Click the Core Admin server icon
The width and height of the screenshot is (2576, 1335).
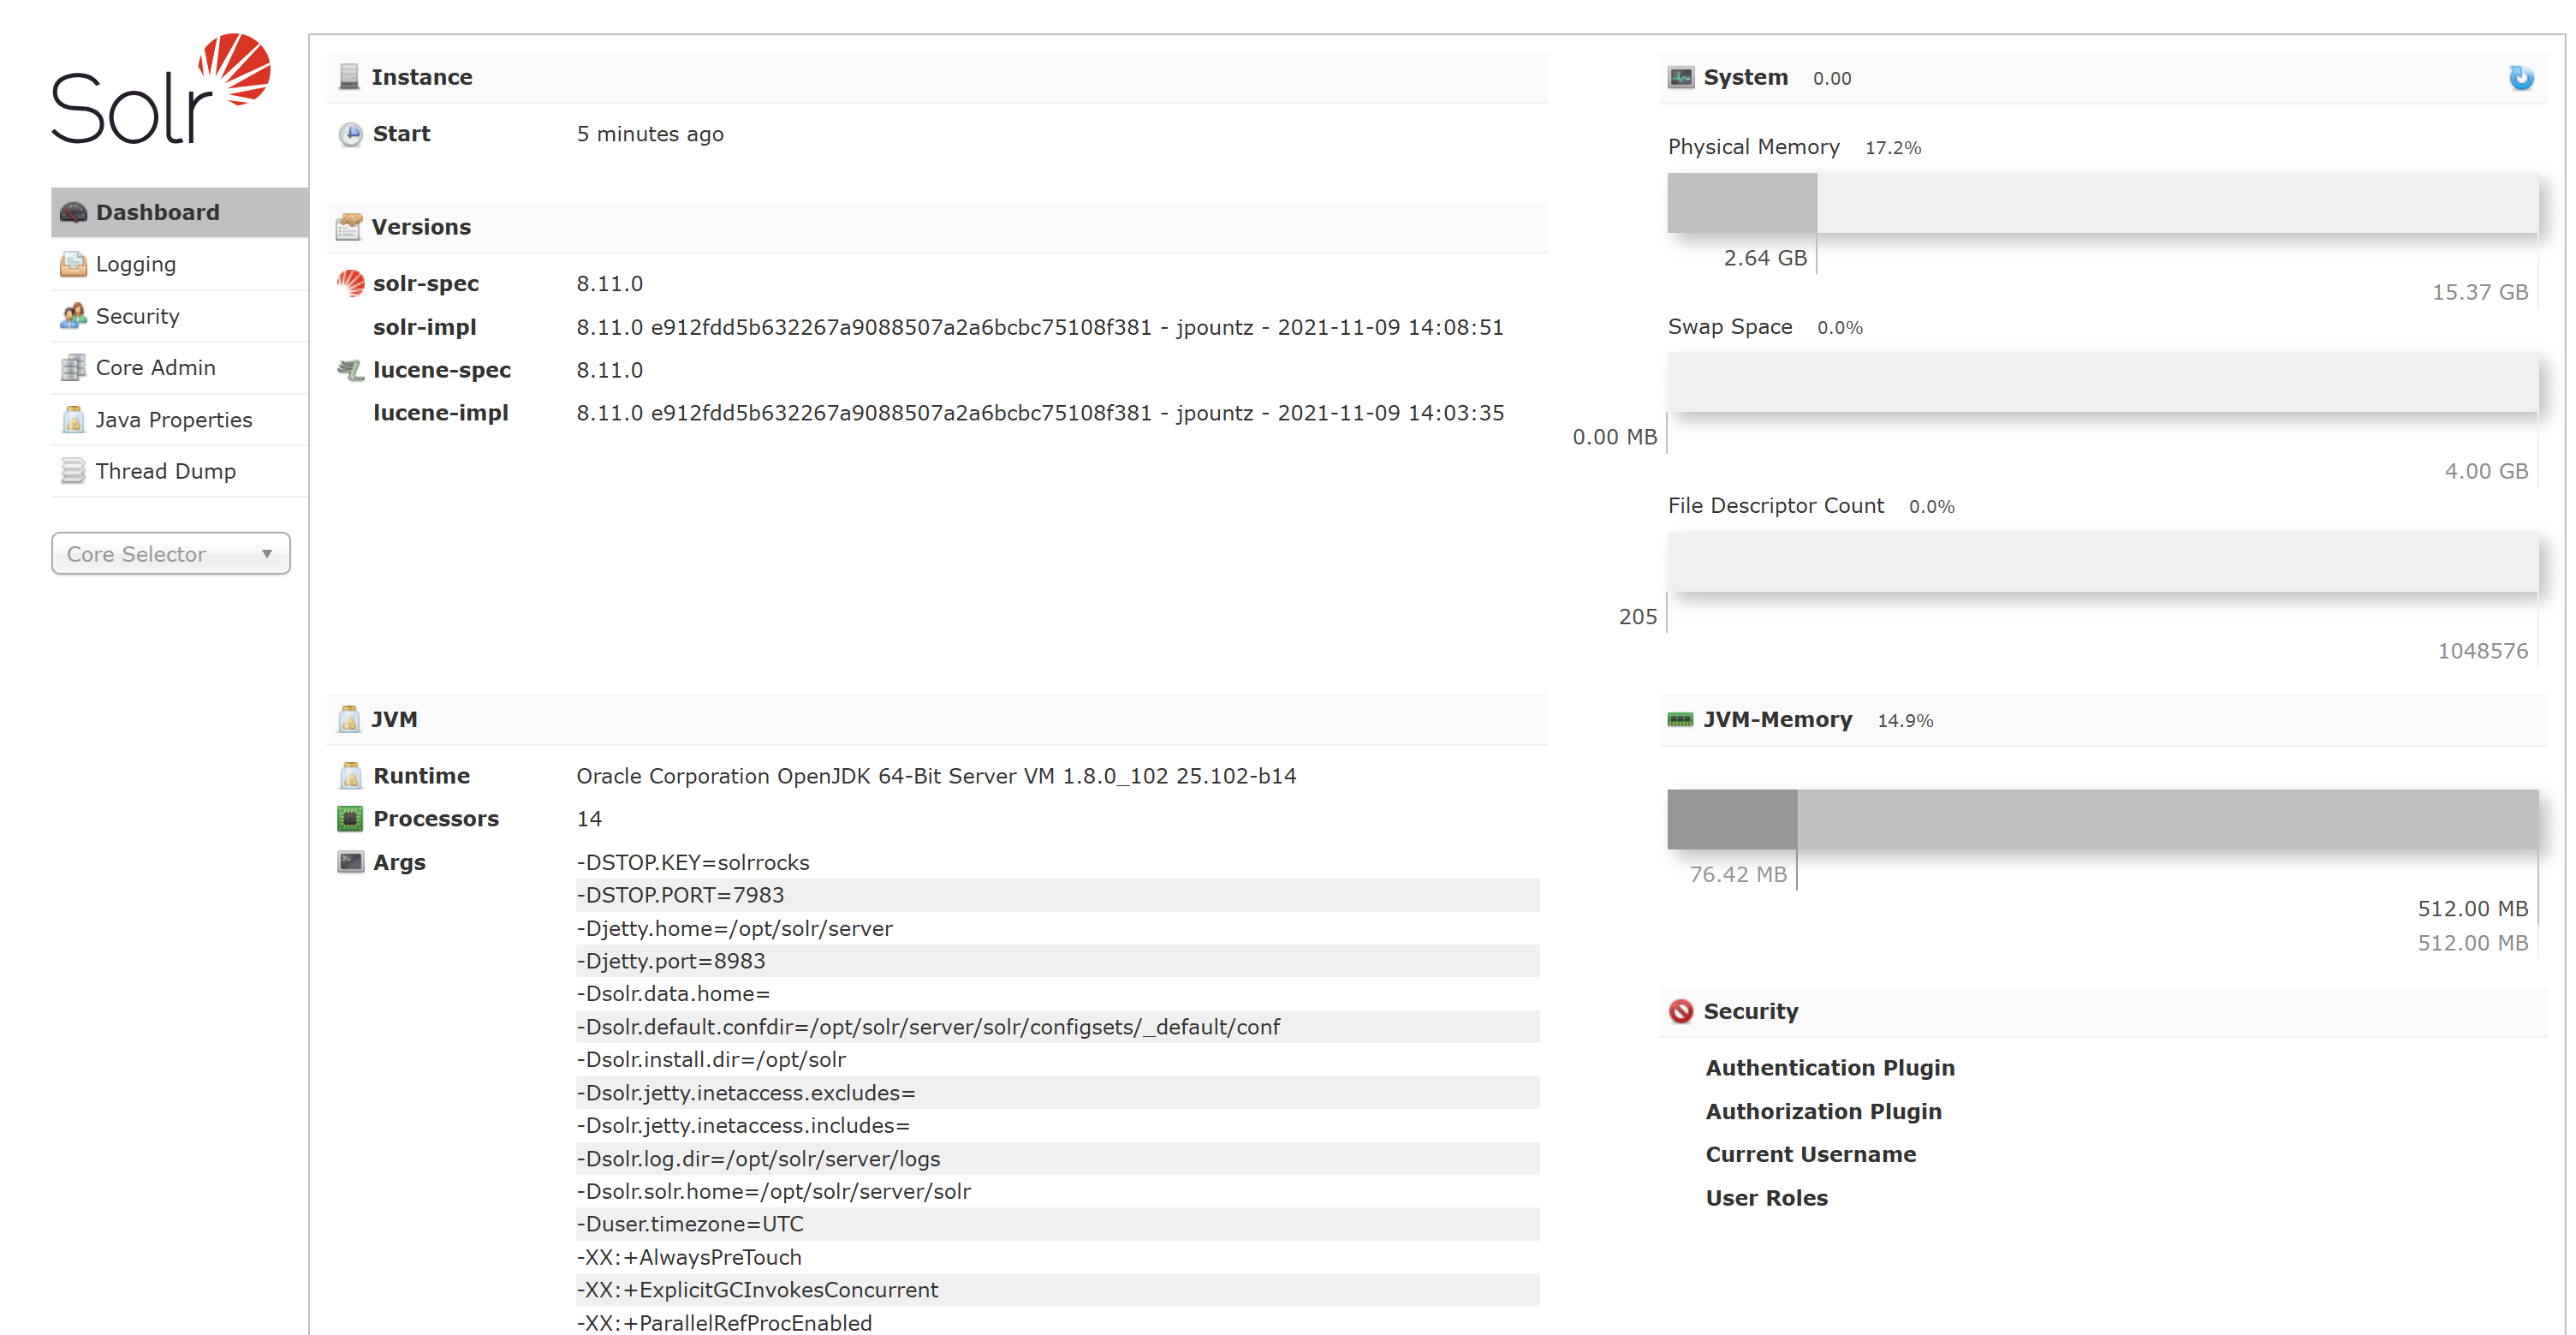73,368
